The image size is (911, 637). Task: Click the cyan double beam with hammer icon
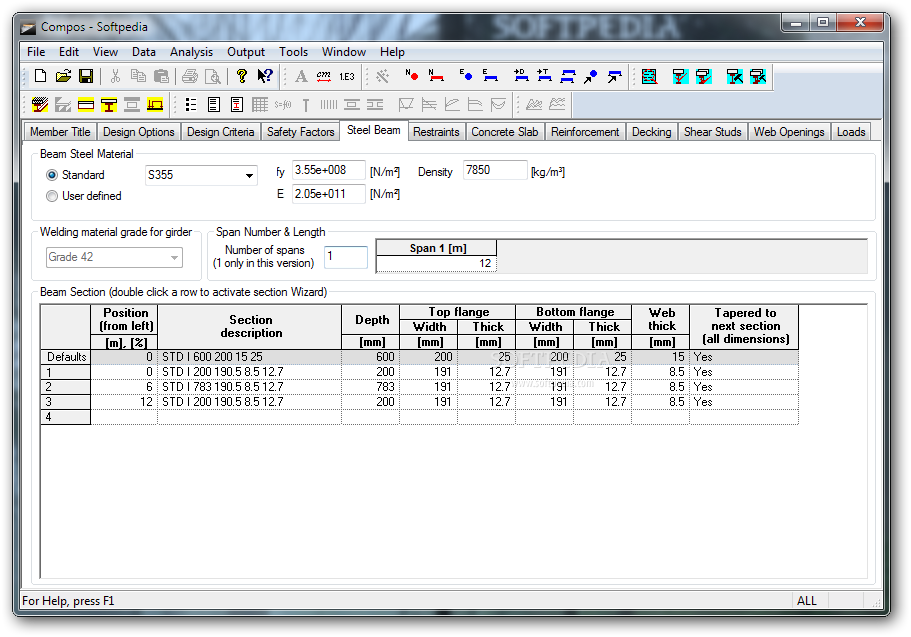point(758,76)
